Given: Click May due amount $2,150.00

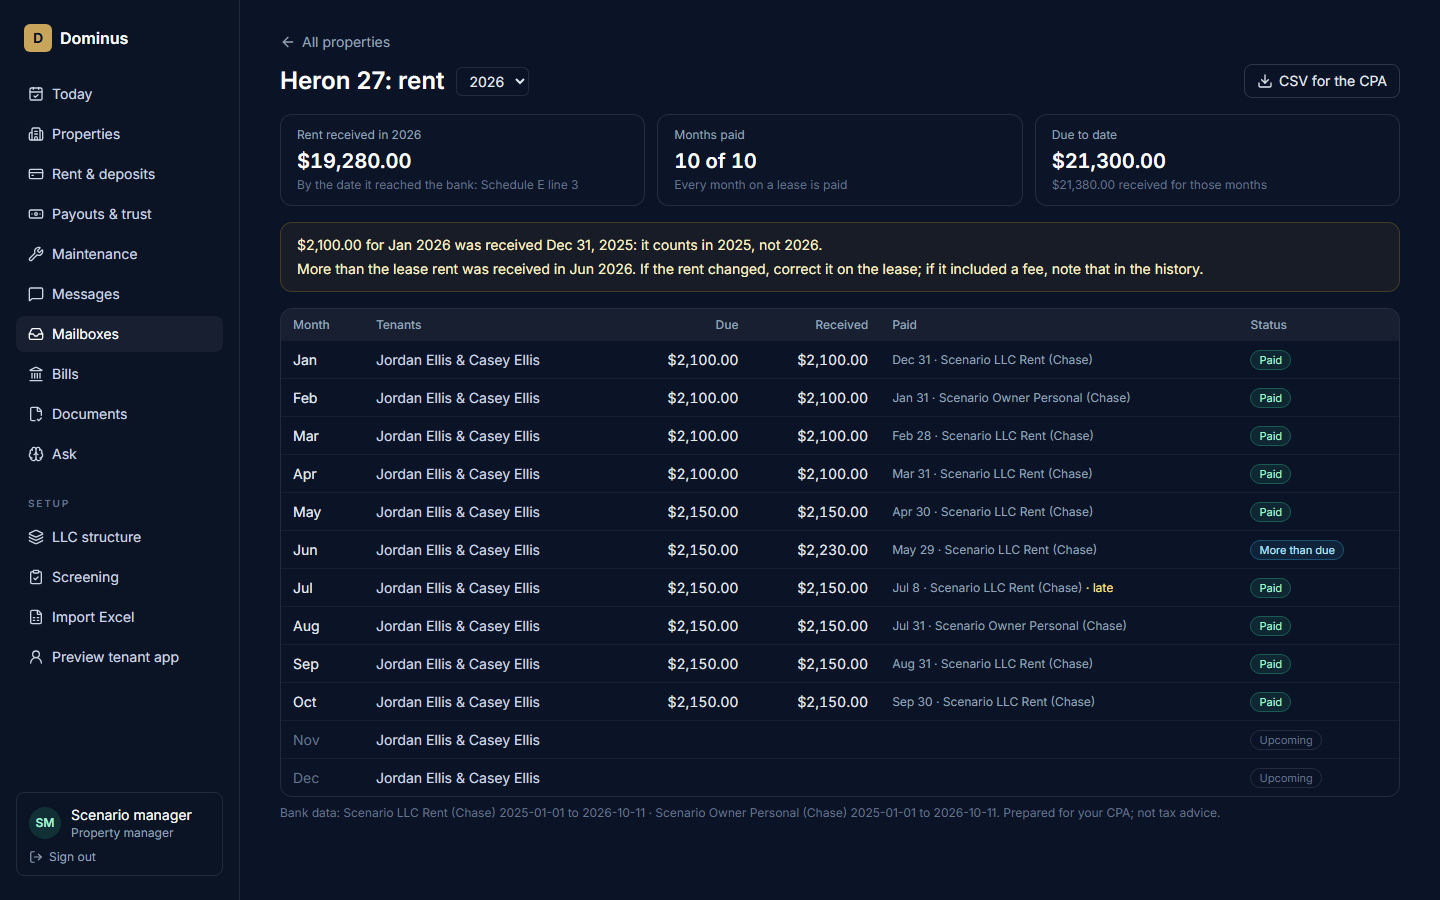Looking at the screenshot, I should click(703, 512).
